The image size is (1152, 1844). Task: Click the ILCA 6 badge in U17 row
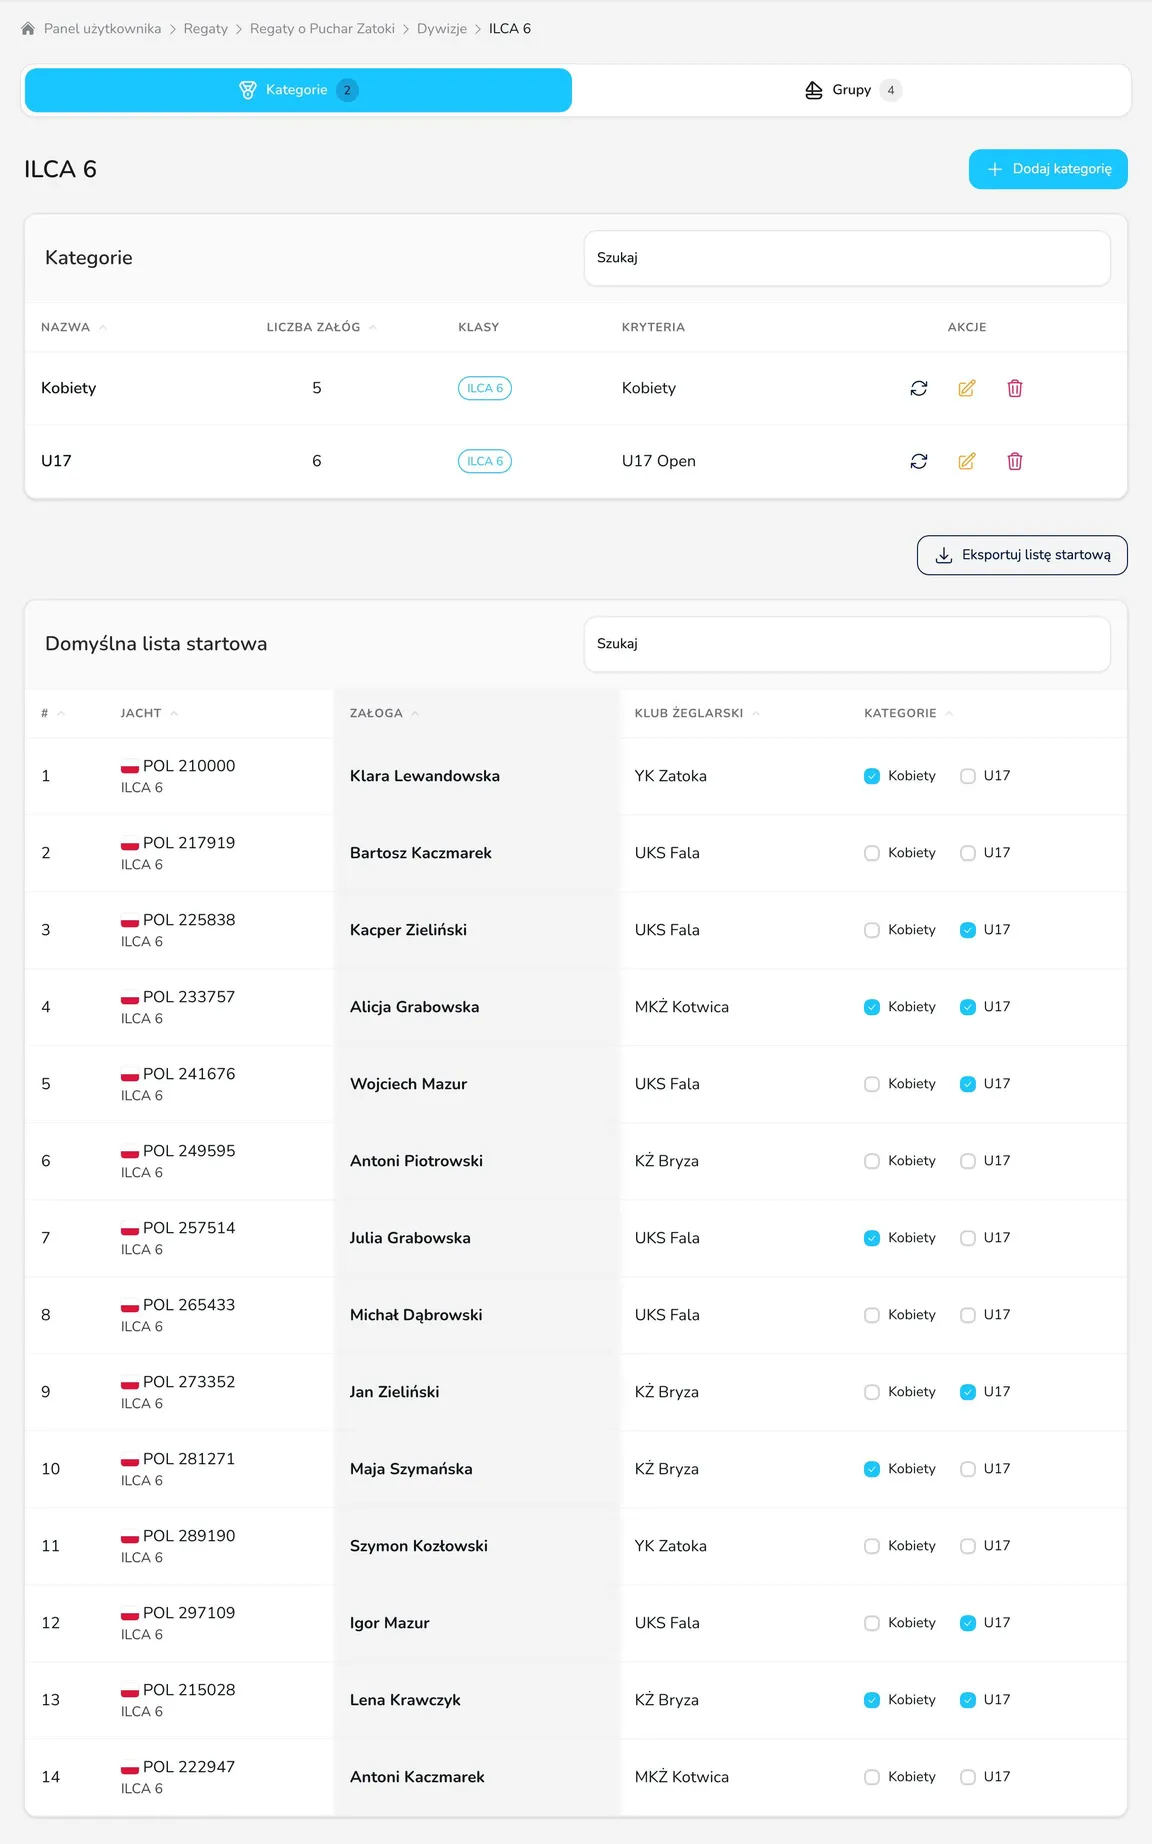point(485,461)
